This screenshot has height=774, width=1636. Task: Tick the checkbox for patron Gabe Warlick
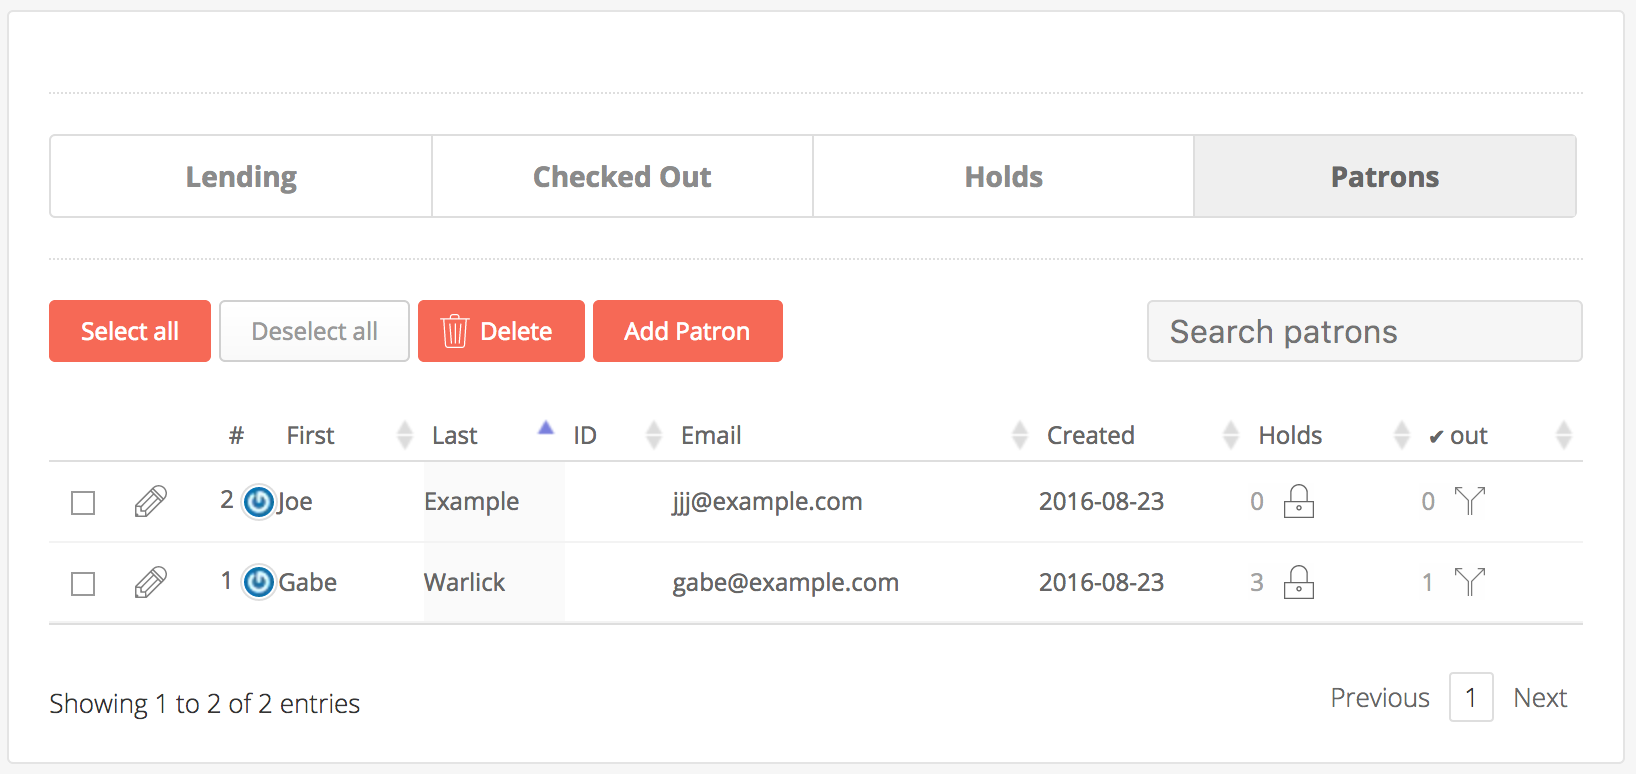pos(83,583)
